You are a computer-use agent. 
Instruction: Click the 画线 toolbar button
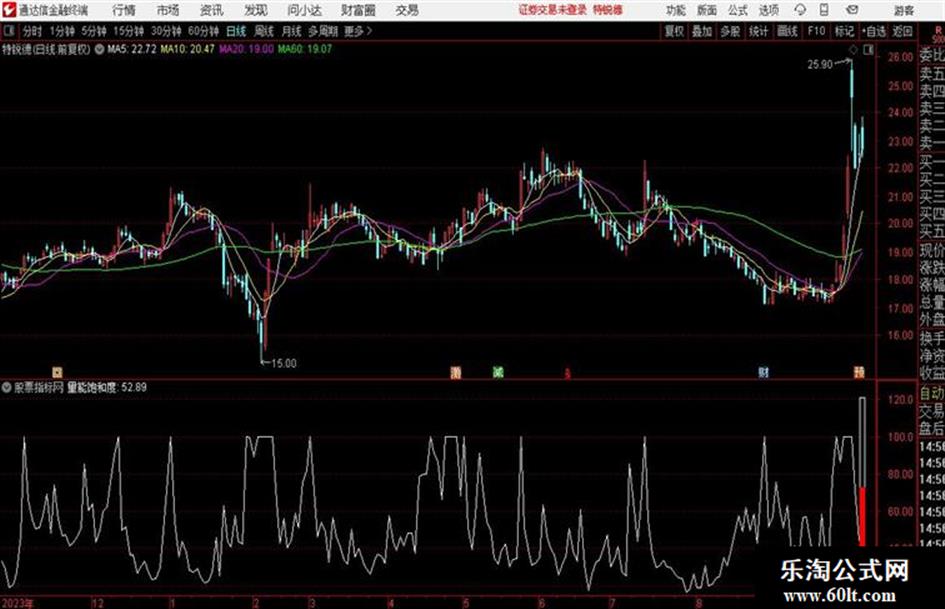pyautogui.click(x=787, y=31)
